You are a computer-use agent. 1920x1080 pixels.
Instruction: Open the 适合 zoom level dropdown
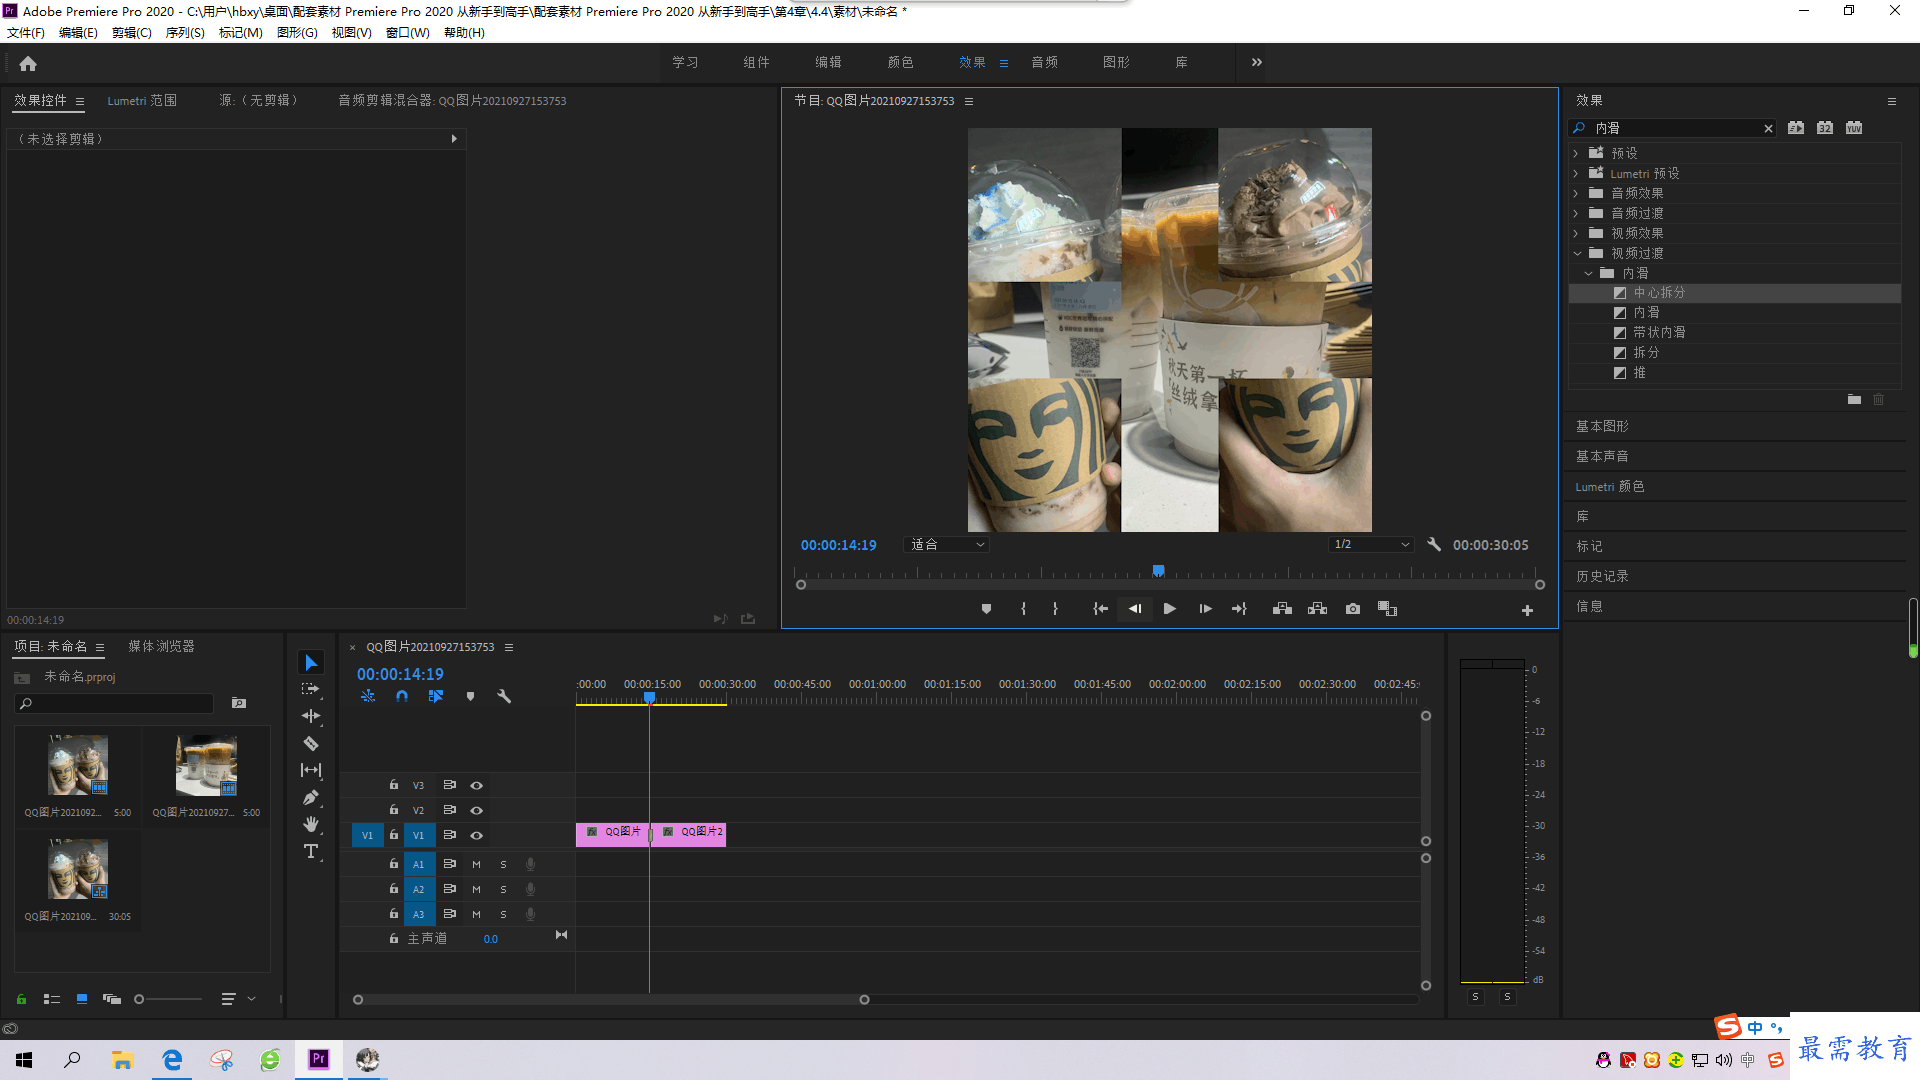click(x=946, y=545)
